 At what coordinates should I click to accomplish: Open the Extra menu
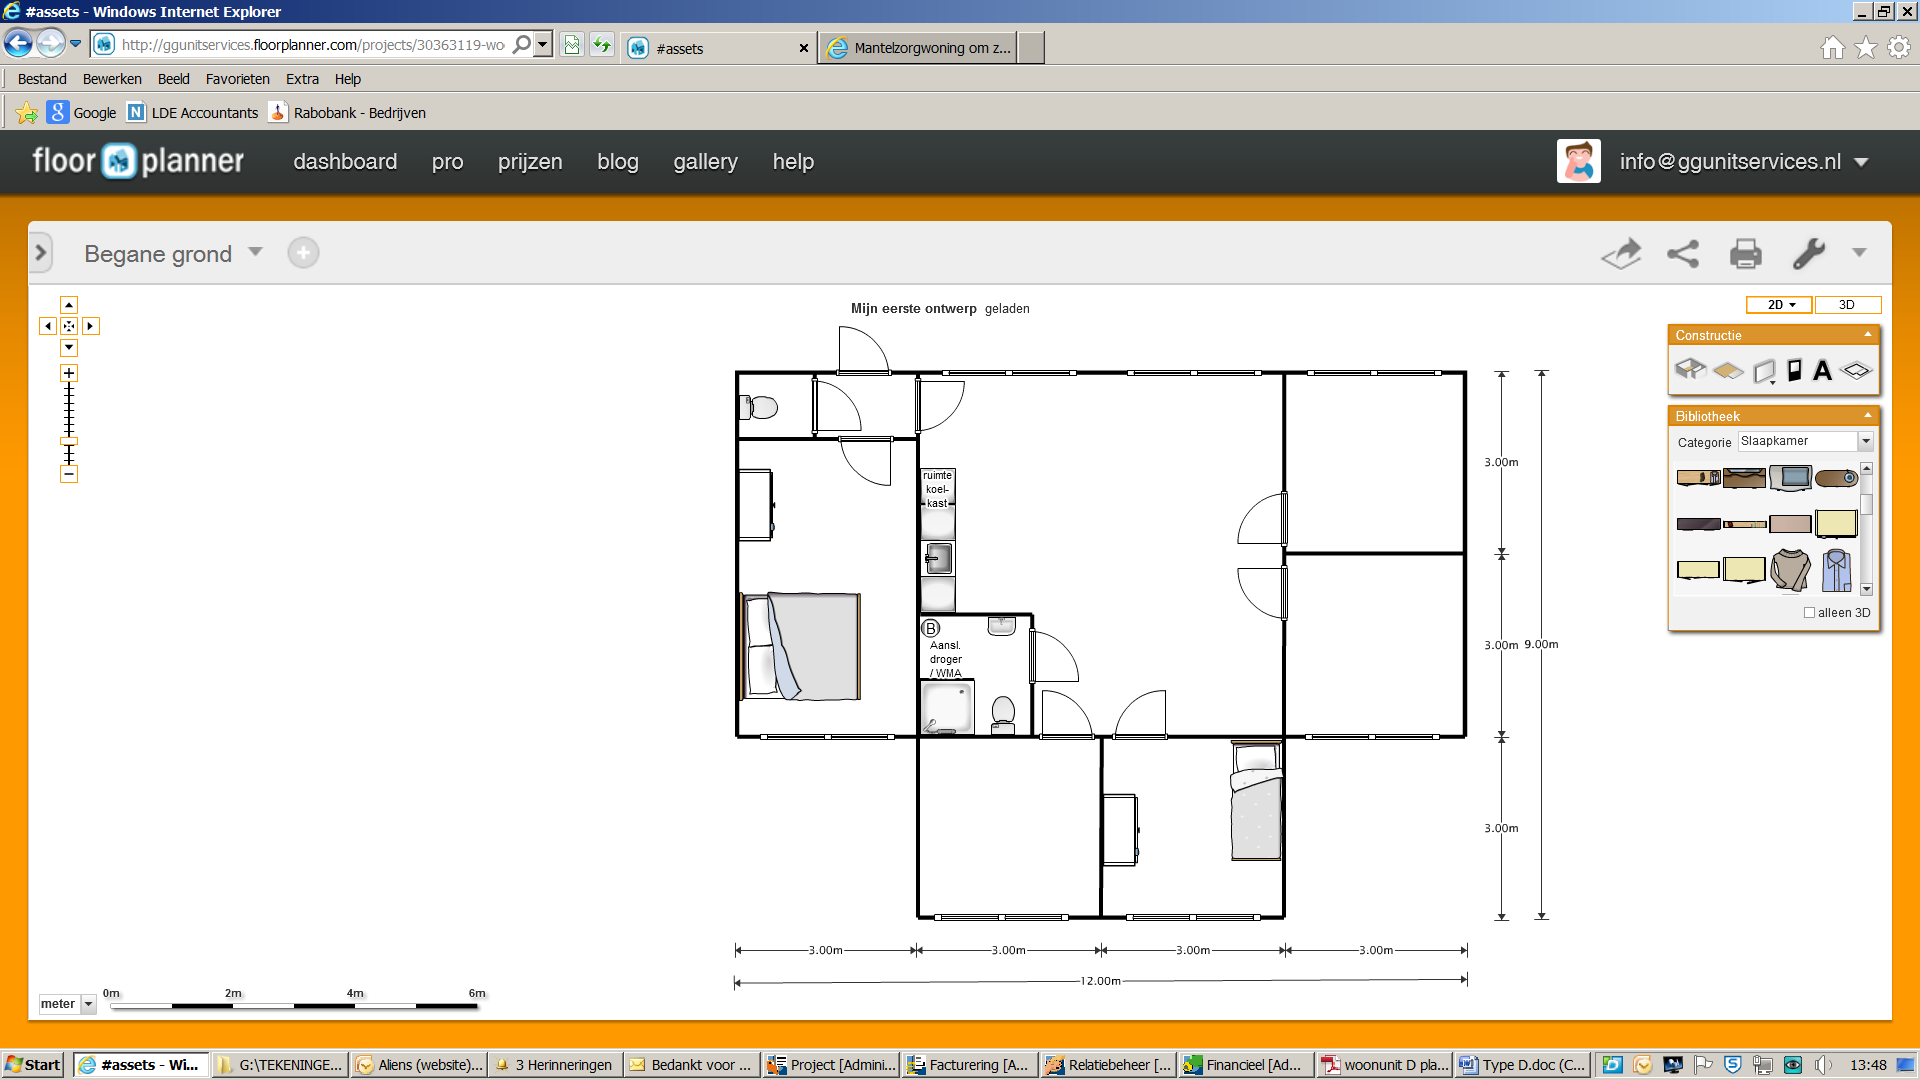click(302, 79)
